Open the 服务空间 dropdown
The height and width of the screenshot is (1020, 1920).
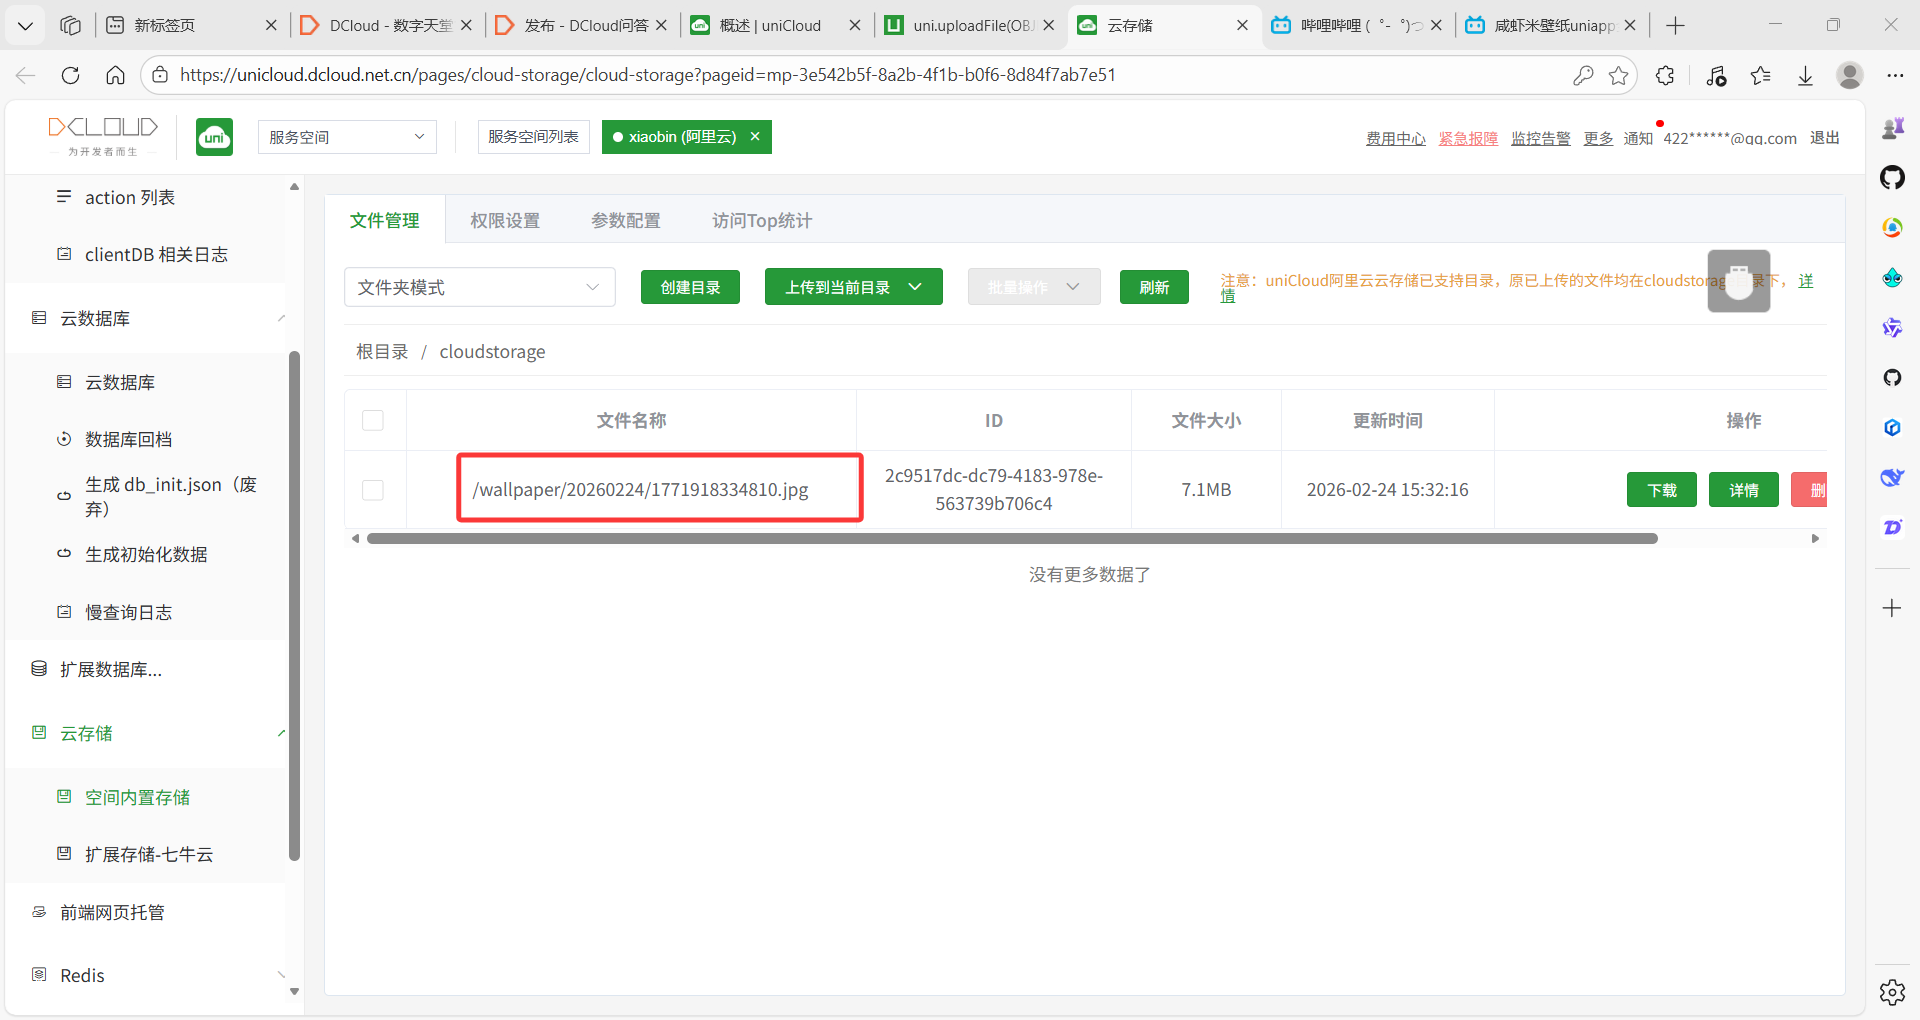(347, 137)
